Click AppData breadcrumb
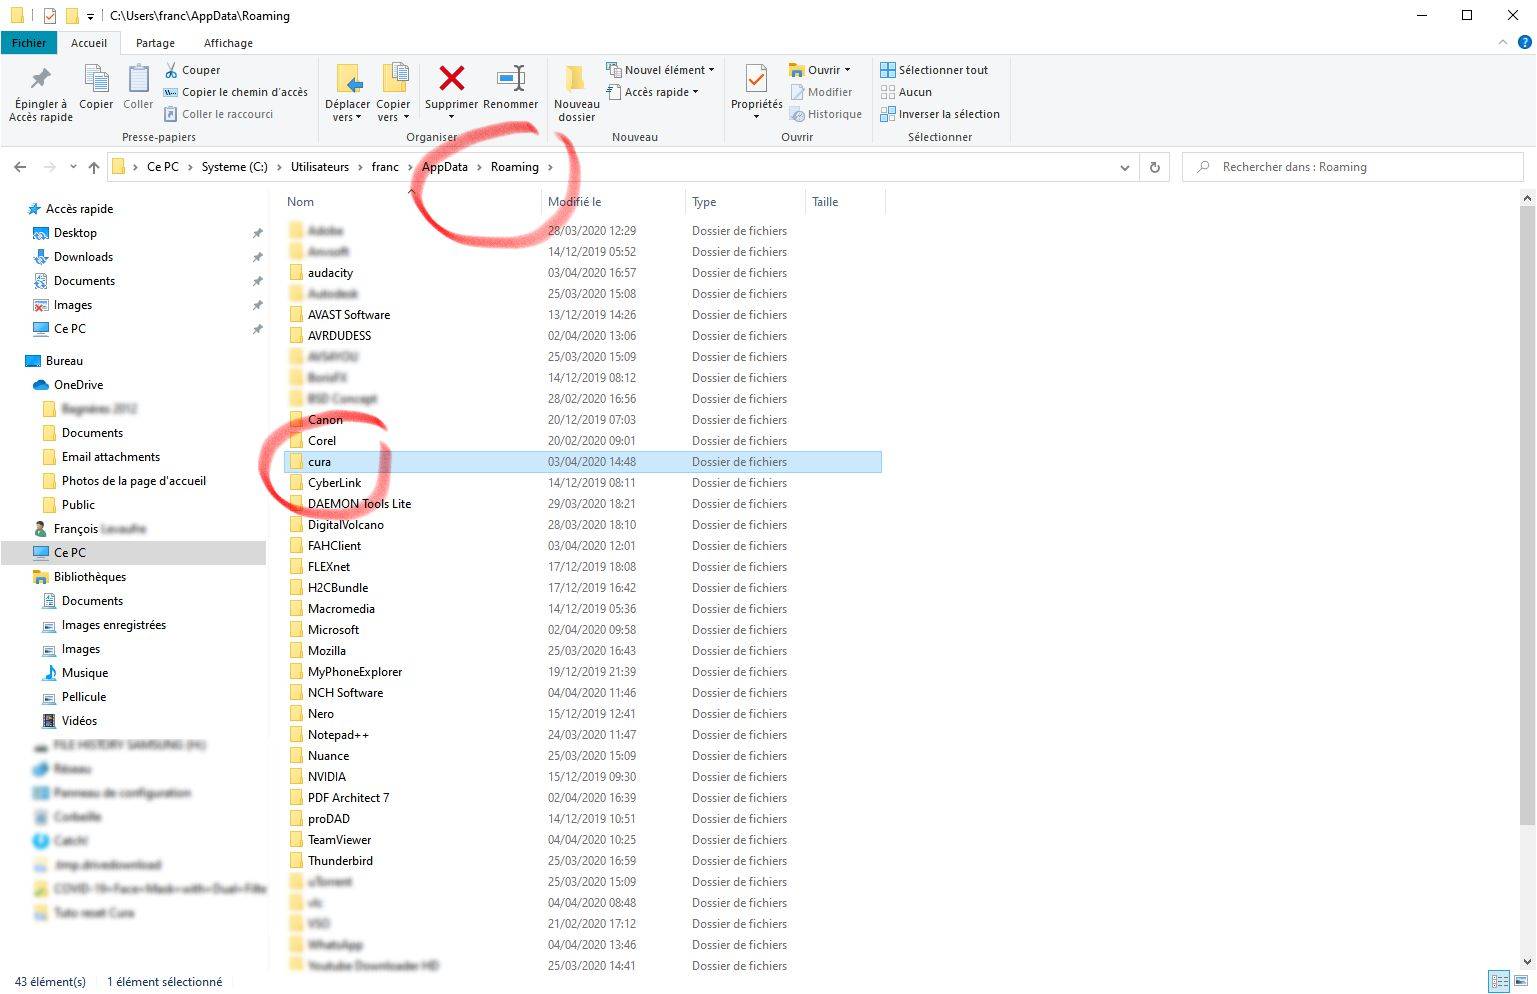This screenshot has width=1537, height=994. point(445,167)
